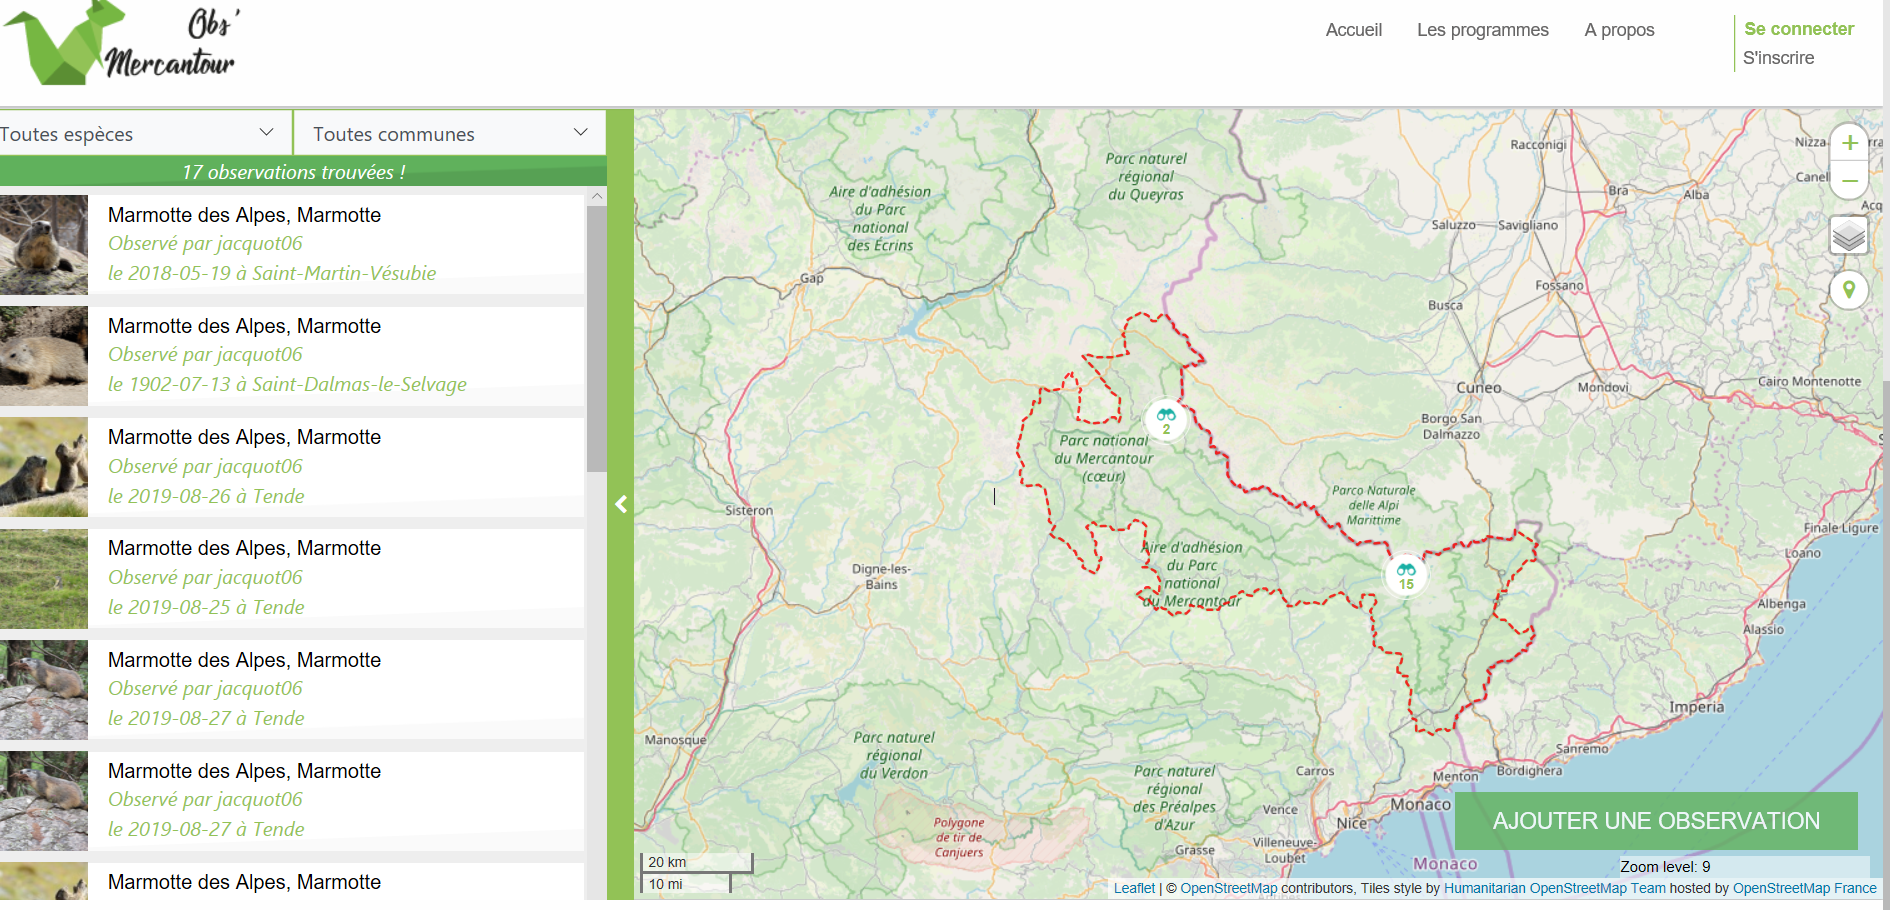Click S'inscrire link

[x=1778, y=58]
